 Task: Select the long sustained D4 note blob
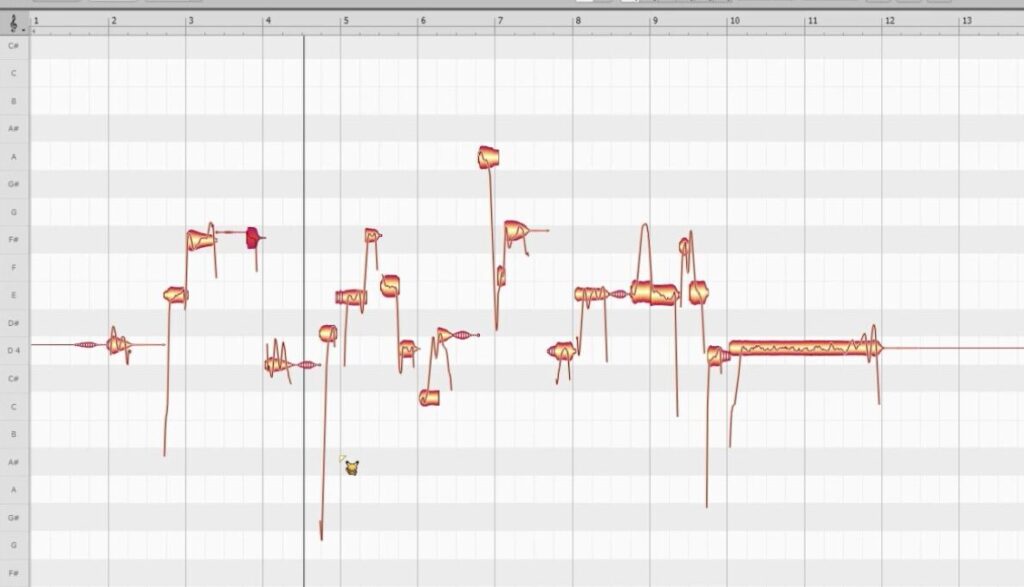(x=805, y=348)
